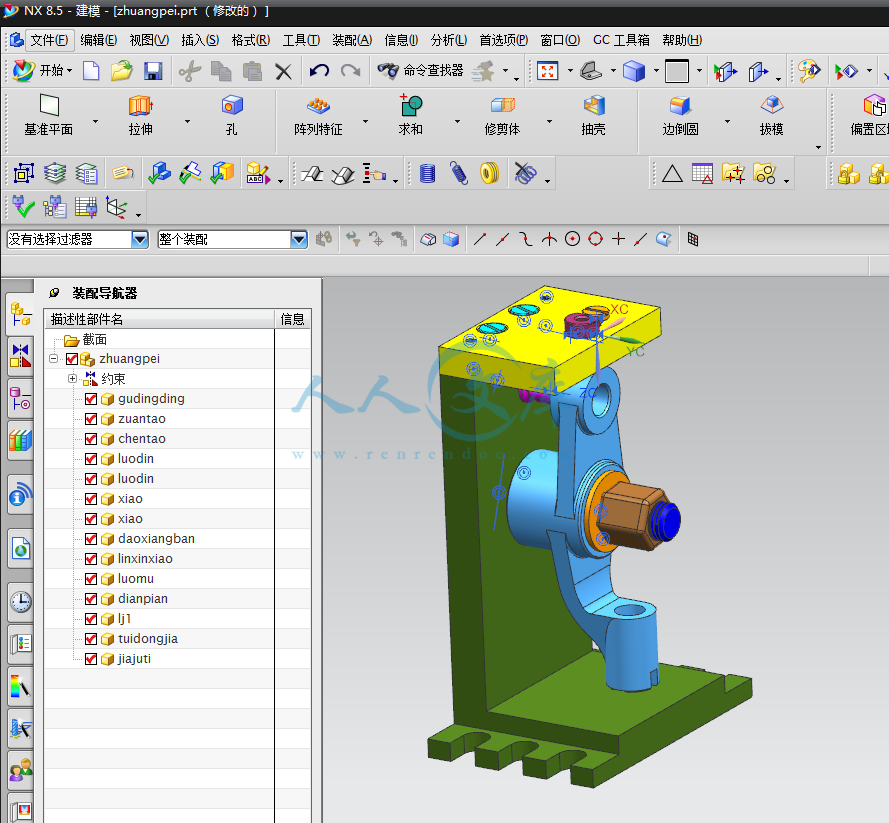
Task: Open the 阵列特征 dropdown arrow
Action: (x=365, y=121)
